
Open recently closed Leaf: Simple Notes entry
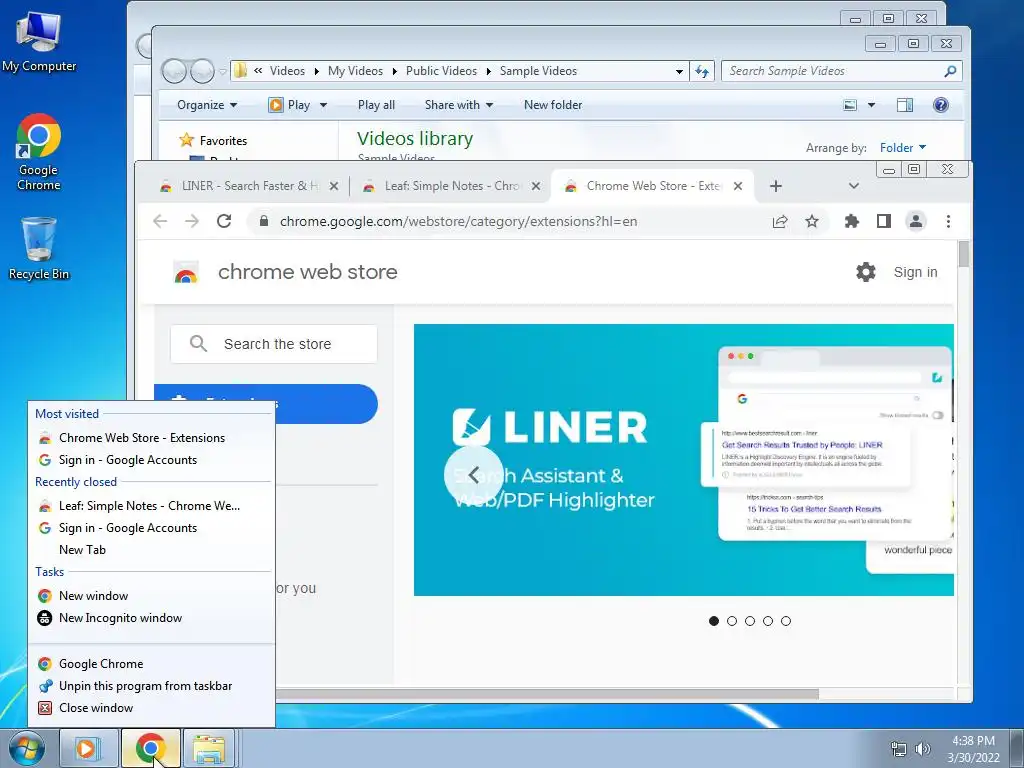point(150,505)
